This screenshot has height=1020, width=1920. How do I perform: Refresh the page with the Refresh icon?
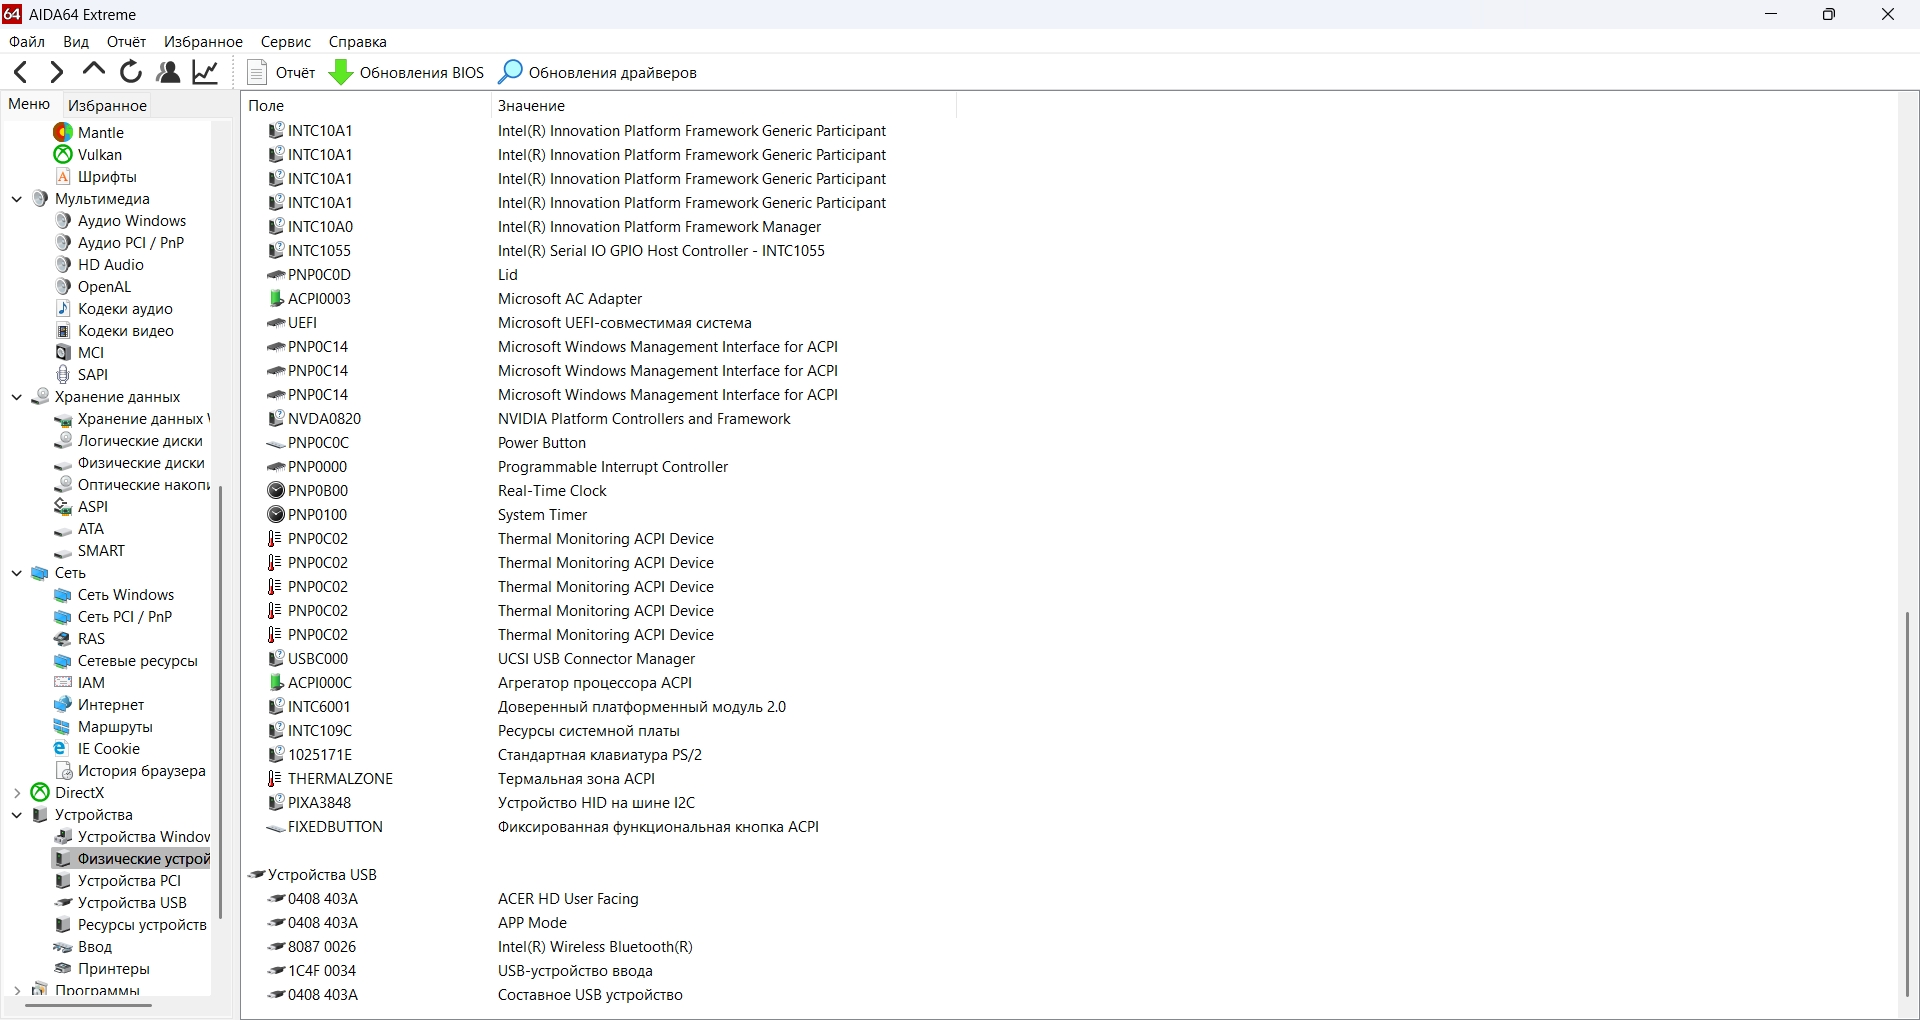tap(131, 72)
